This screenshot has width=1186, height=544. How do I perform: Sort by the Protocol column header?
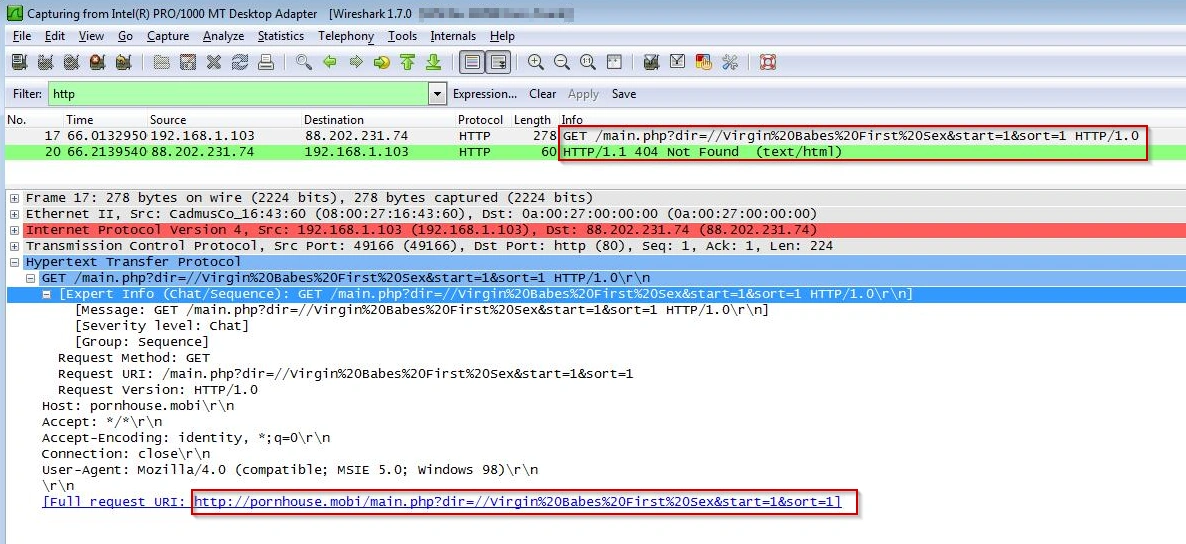point(480,120)
